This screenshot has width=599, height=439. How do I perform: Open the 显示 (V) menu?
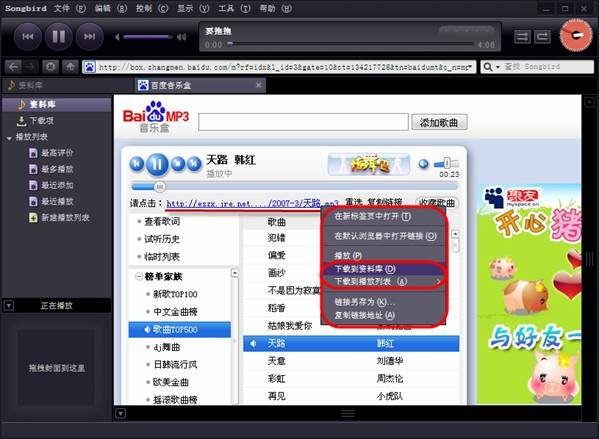point(193,8)
